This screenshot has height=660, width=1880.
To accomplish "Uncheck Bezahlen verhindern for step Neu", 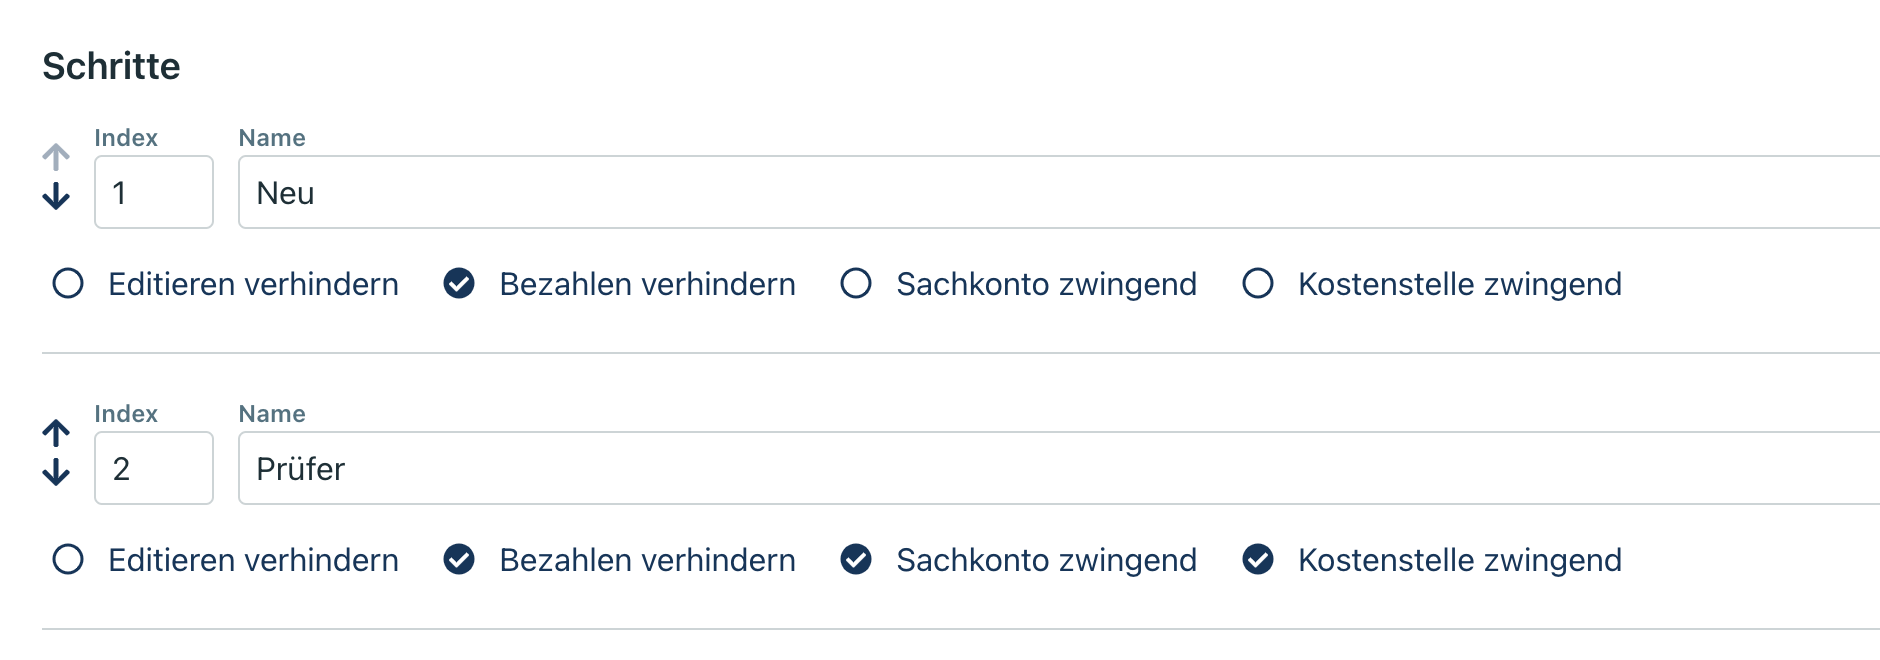I will pos(459,284).
